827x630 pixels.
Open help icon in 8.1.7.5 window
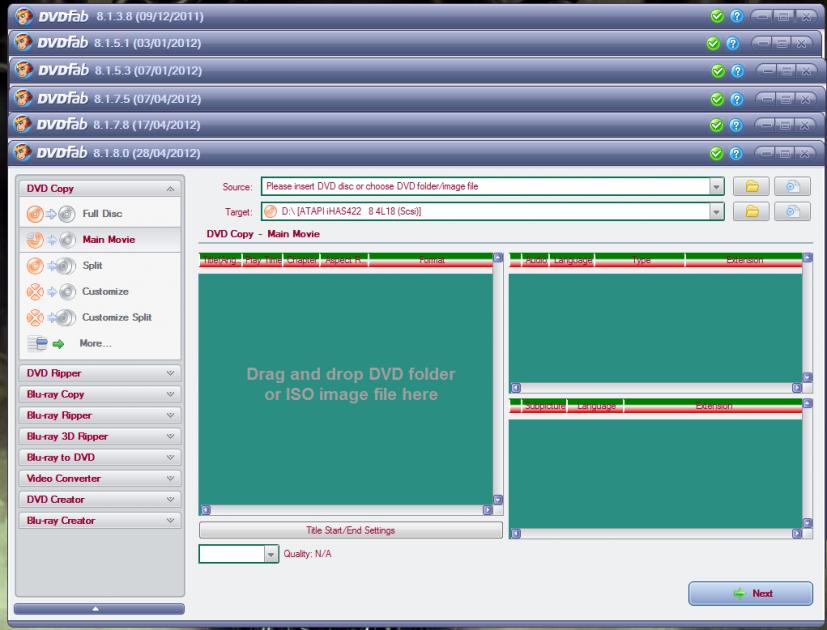pyautogui.click(x=737, y=99)
